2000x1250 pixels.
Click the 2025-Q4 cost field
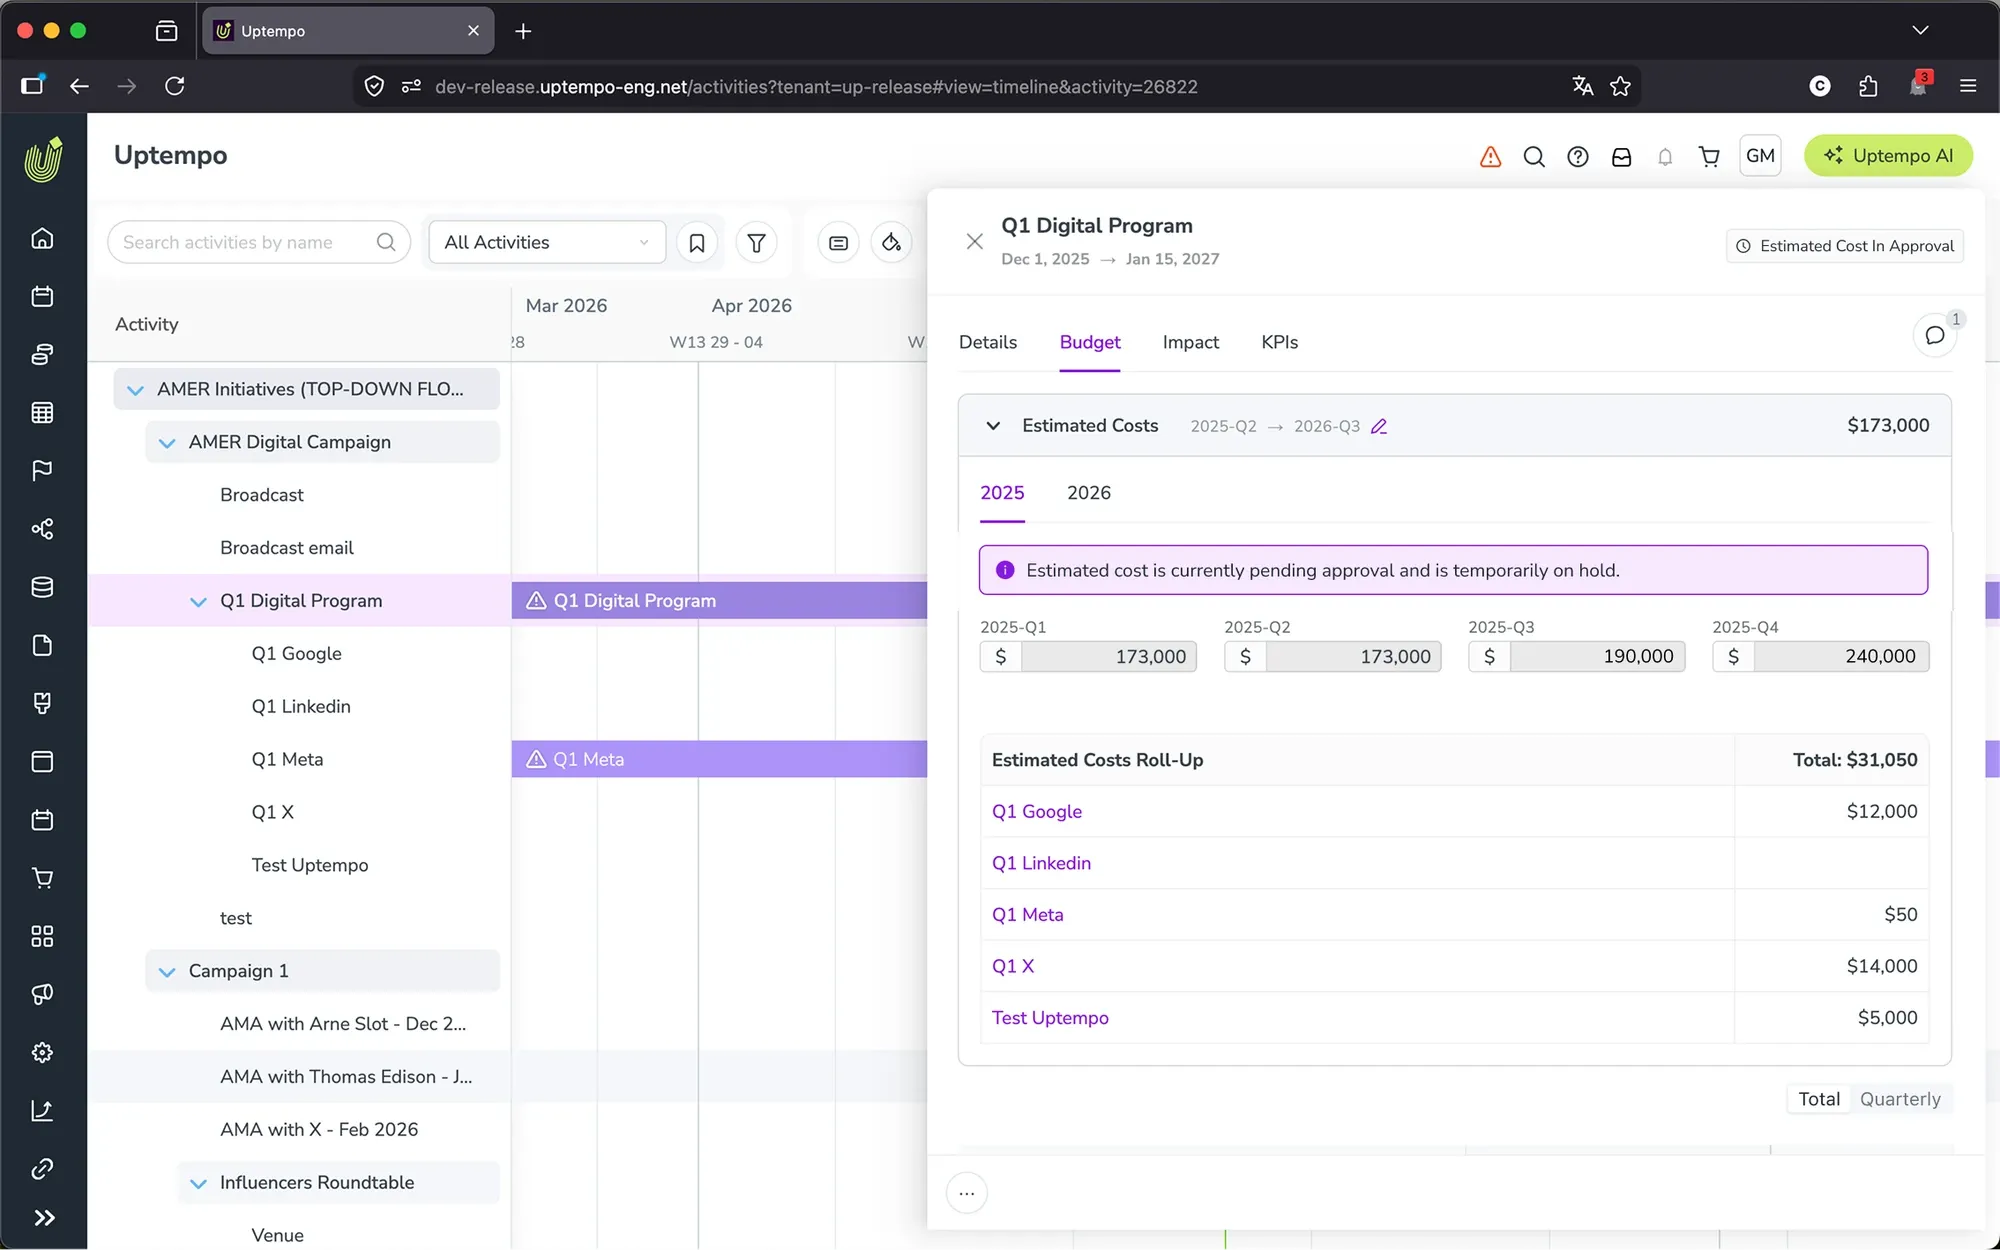point(1820,657)
